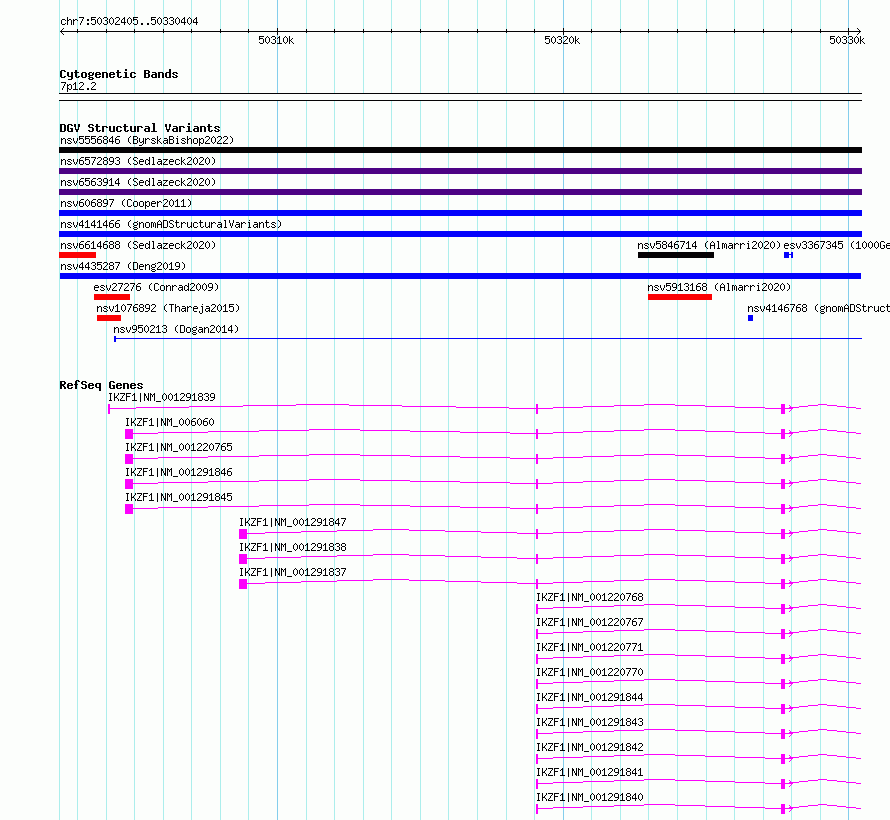This screenshot has width=890, height=820.
Task: Click the red bar under nsv6614688
Action: coord(77,255)
